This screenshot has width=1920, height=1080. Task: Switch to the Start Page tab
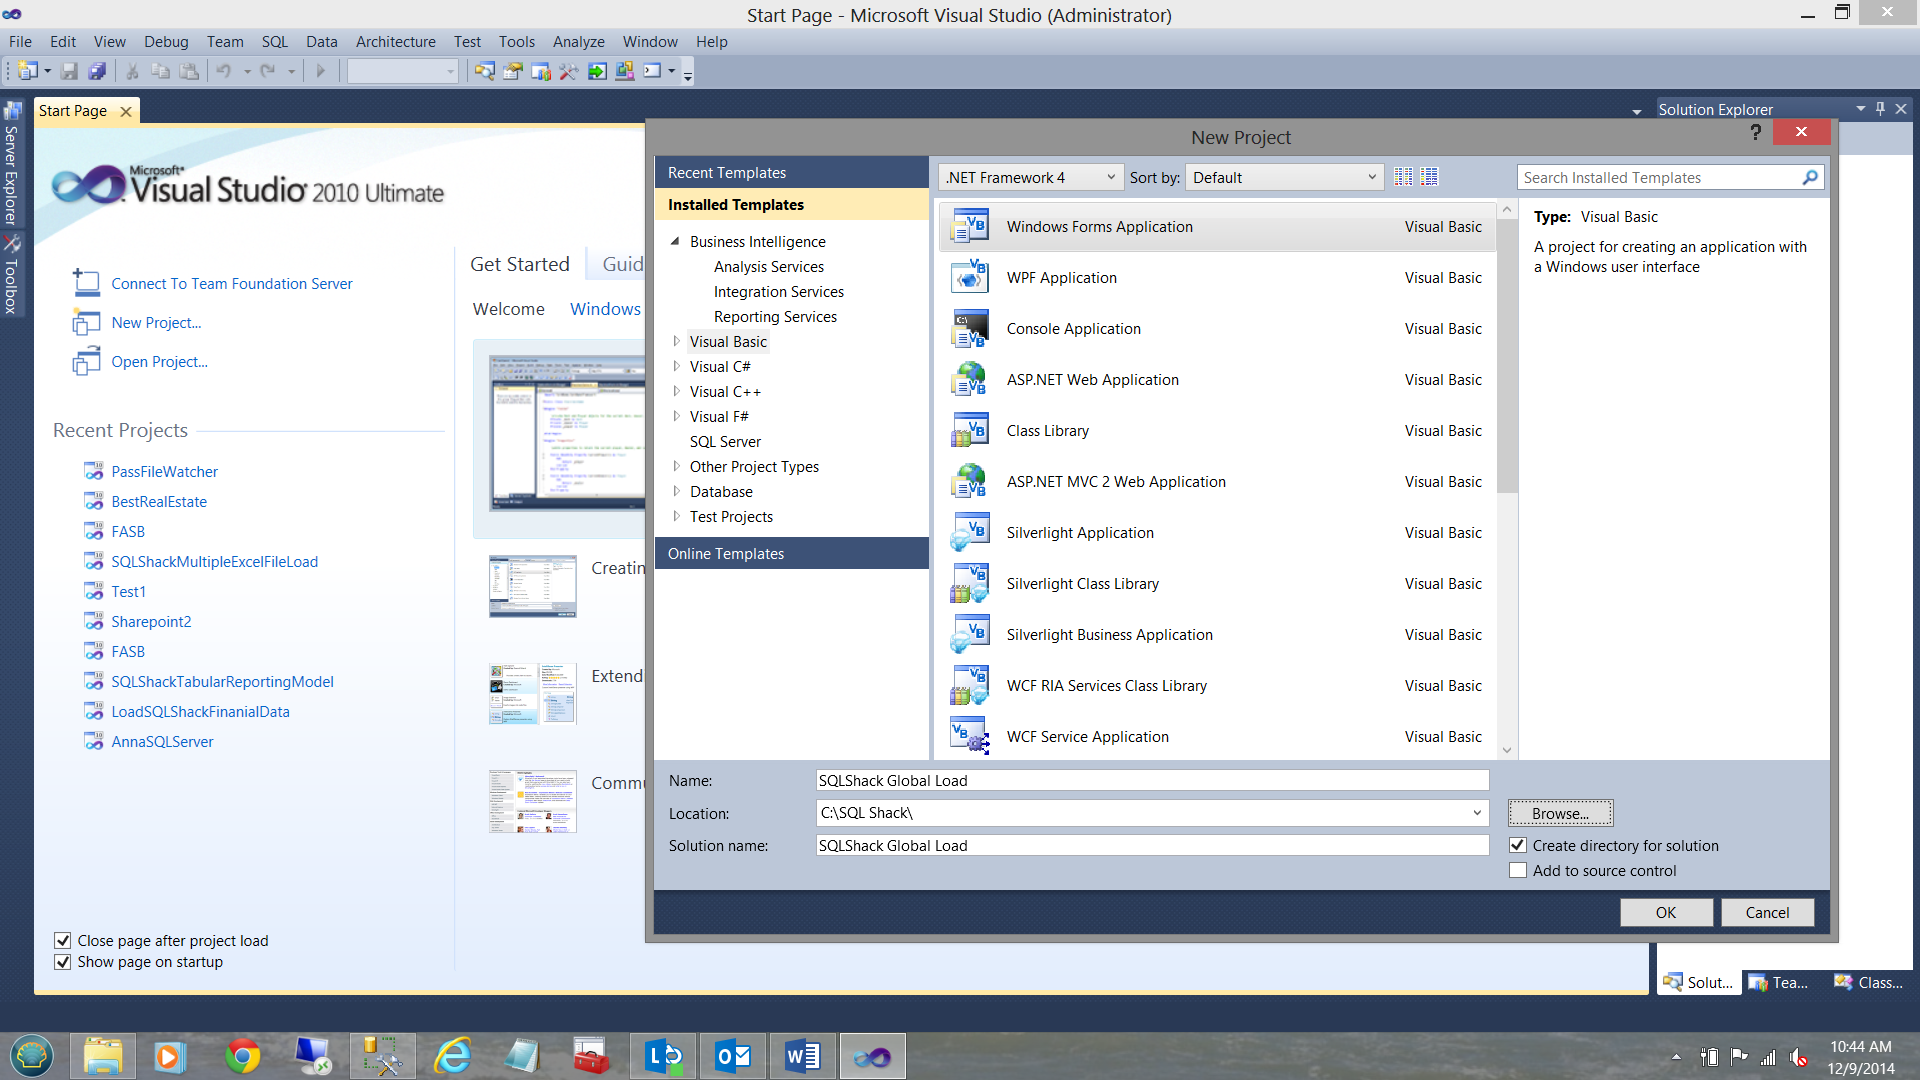72,110
